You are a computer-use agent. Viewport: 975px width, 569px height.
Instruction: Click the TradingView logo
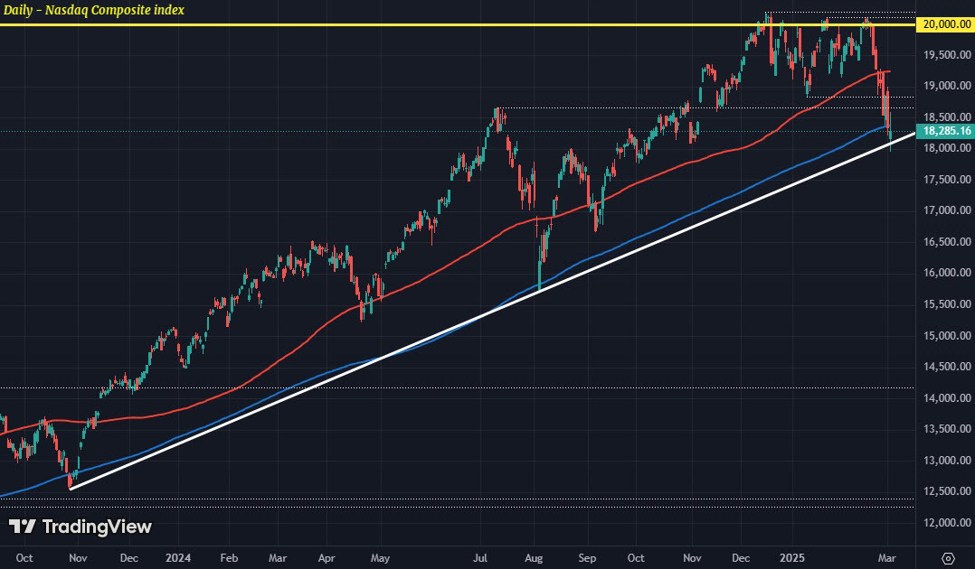[80, 526]
